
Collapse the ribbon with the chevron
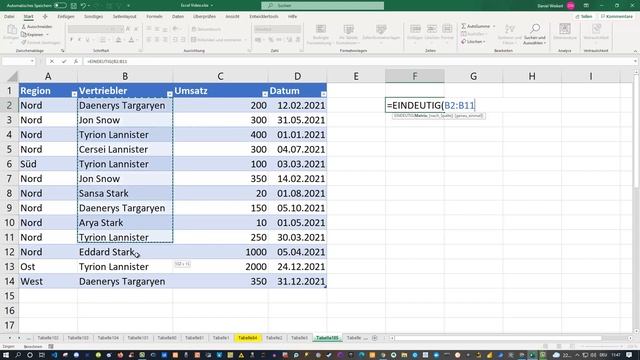pos(635,51)
